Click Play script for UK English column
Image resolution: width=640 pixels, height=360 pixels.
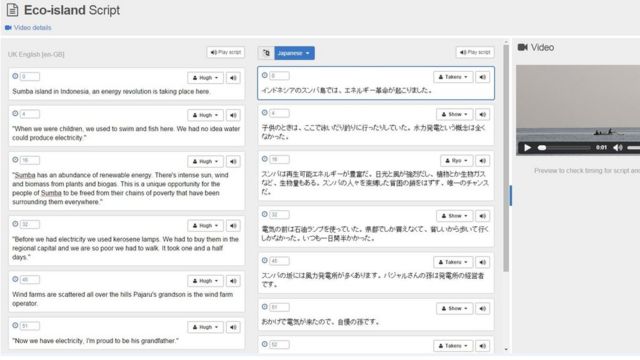tap(226, 53)
